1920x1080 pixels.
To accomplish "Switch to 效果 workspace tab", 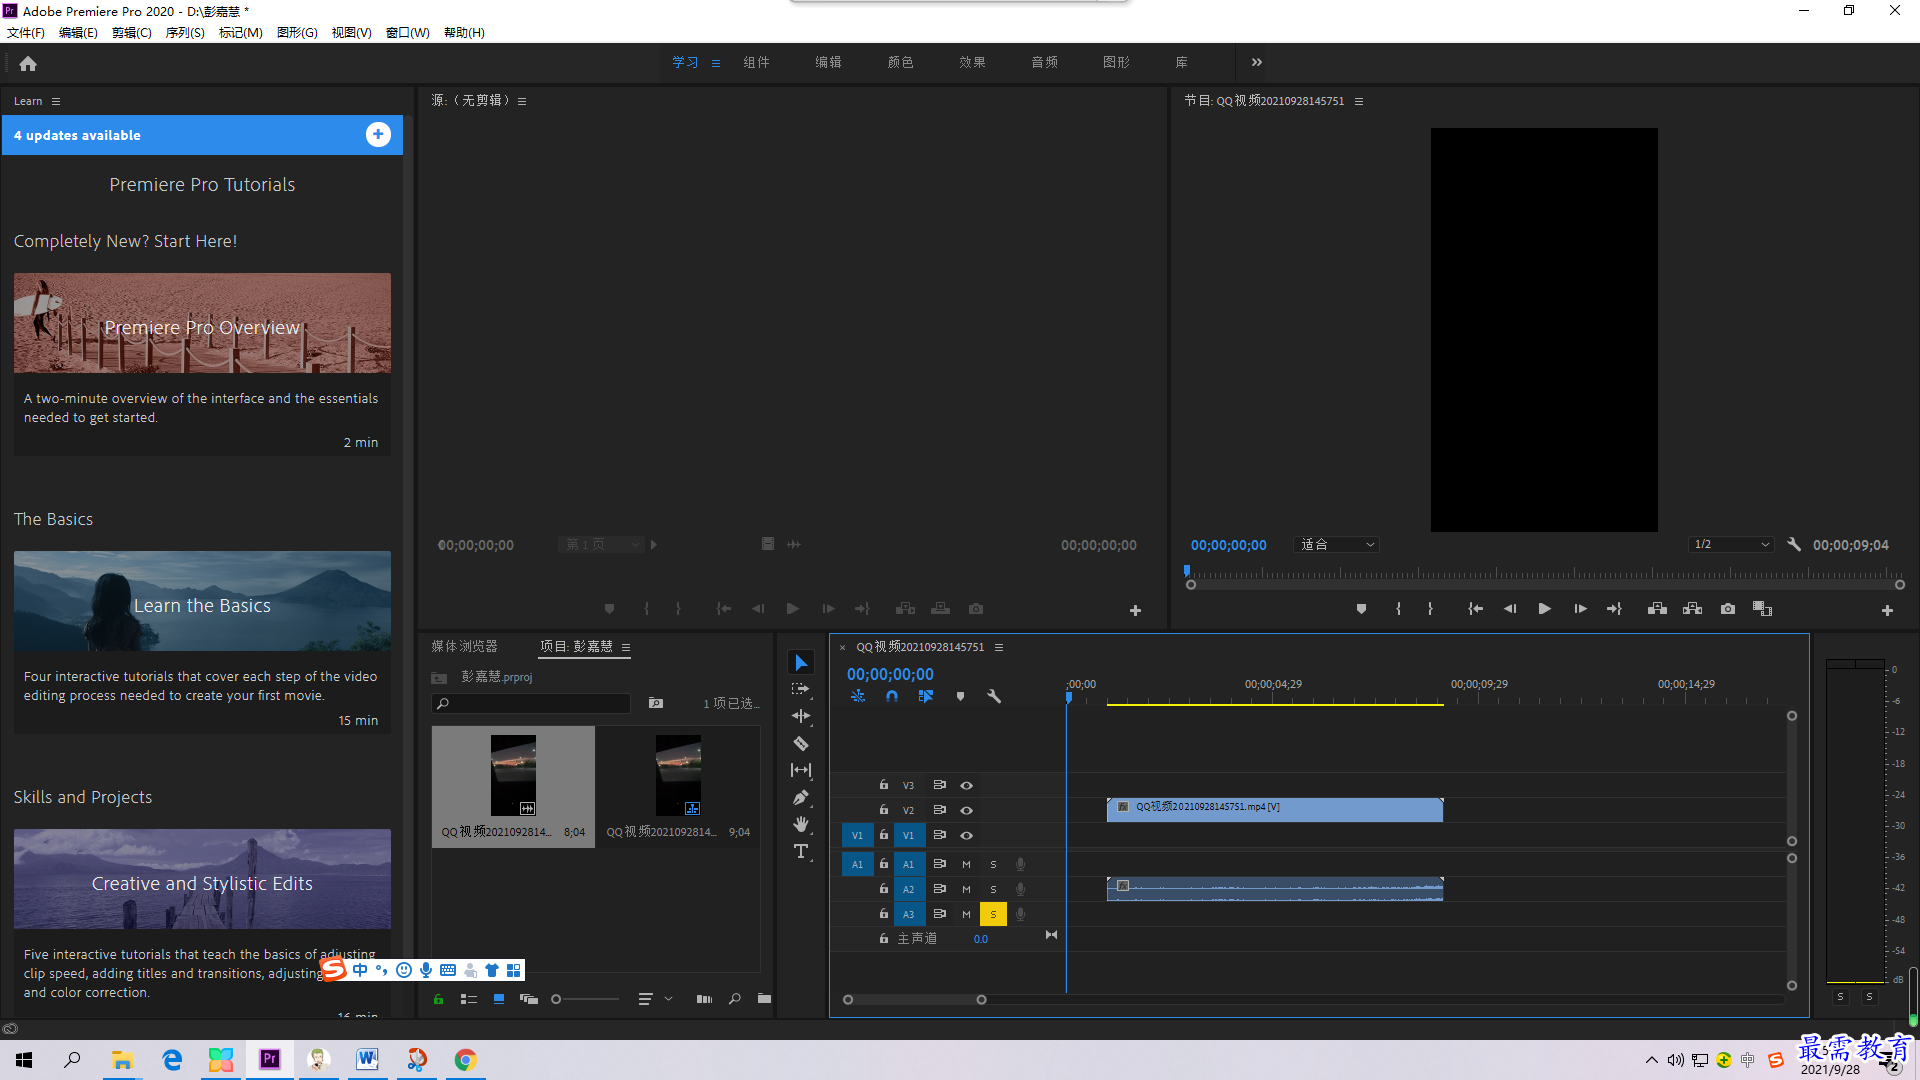I will pos(972,62).
